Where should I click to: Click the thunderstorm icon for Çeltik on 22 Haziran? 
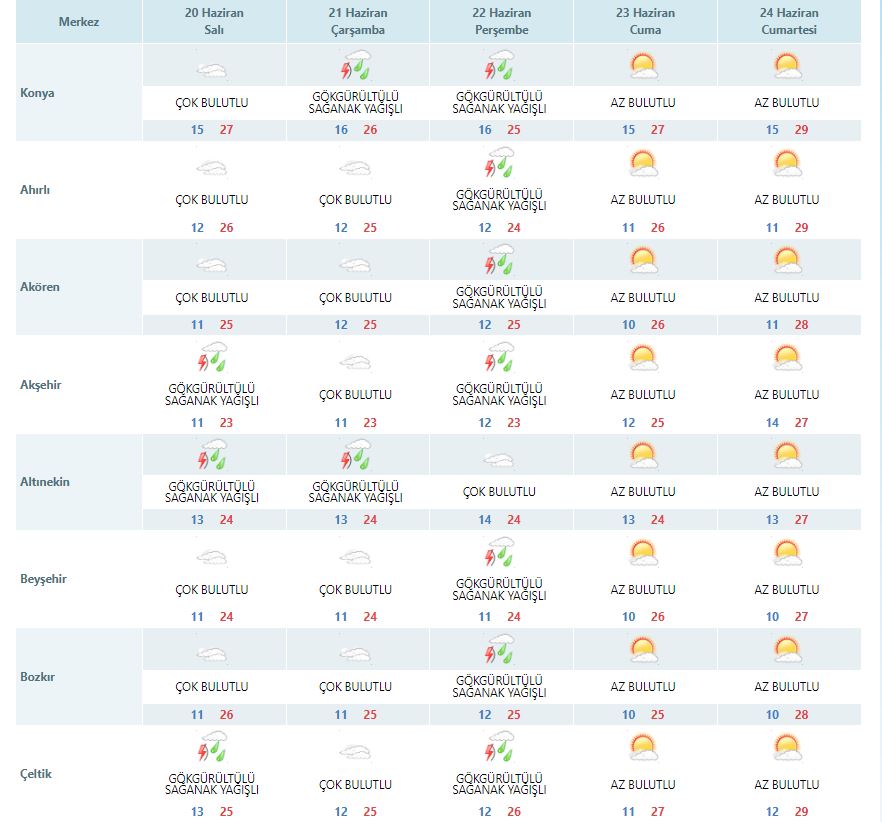click(x=499, y=746)
